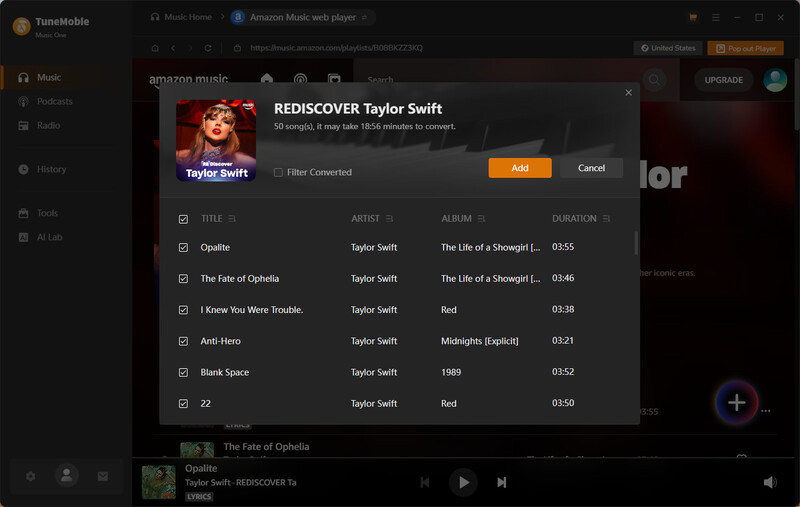Go to Music Home breadcrumb
The image size is (800, 507).
182,17
